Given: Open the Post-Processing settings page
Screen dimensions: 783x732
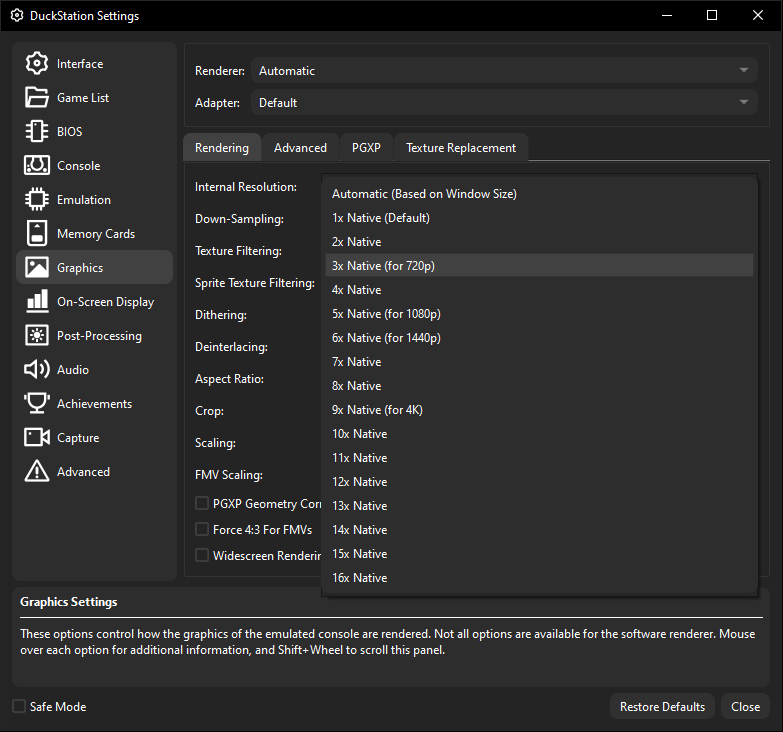Looking at the screenshot, I should (x=94, y=335).
